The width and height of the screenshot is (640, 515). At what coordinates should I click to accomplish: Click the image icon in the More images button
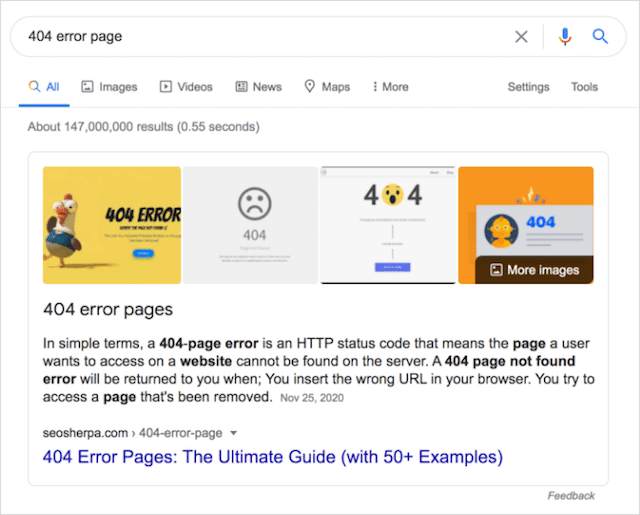tap(494, 270)
